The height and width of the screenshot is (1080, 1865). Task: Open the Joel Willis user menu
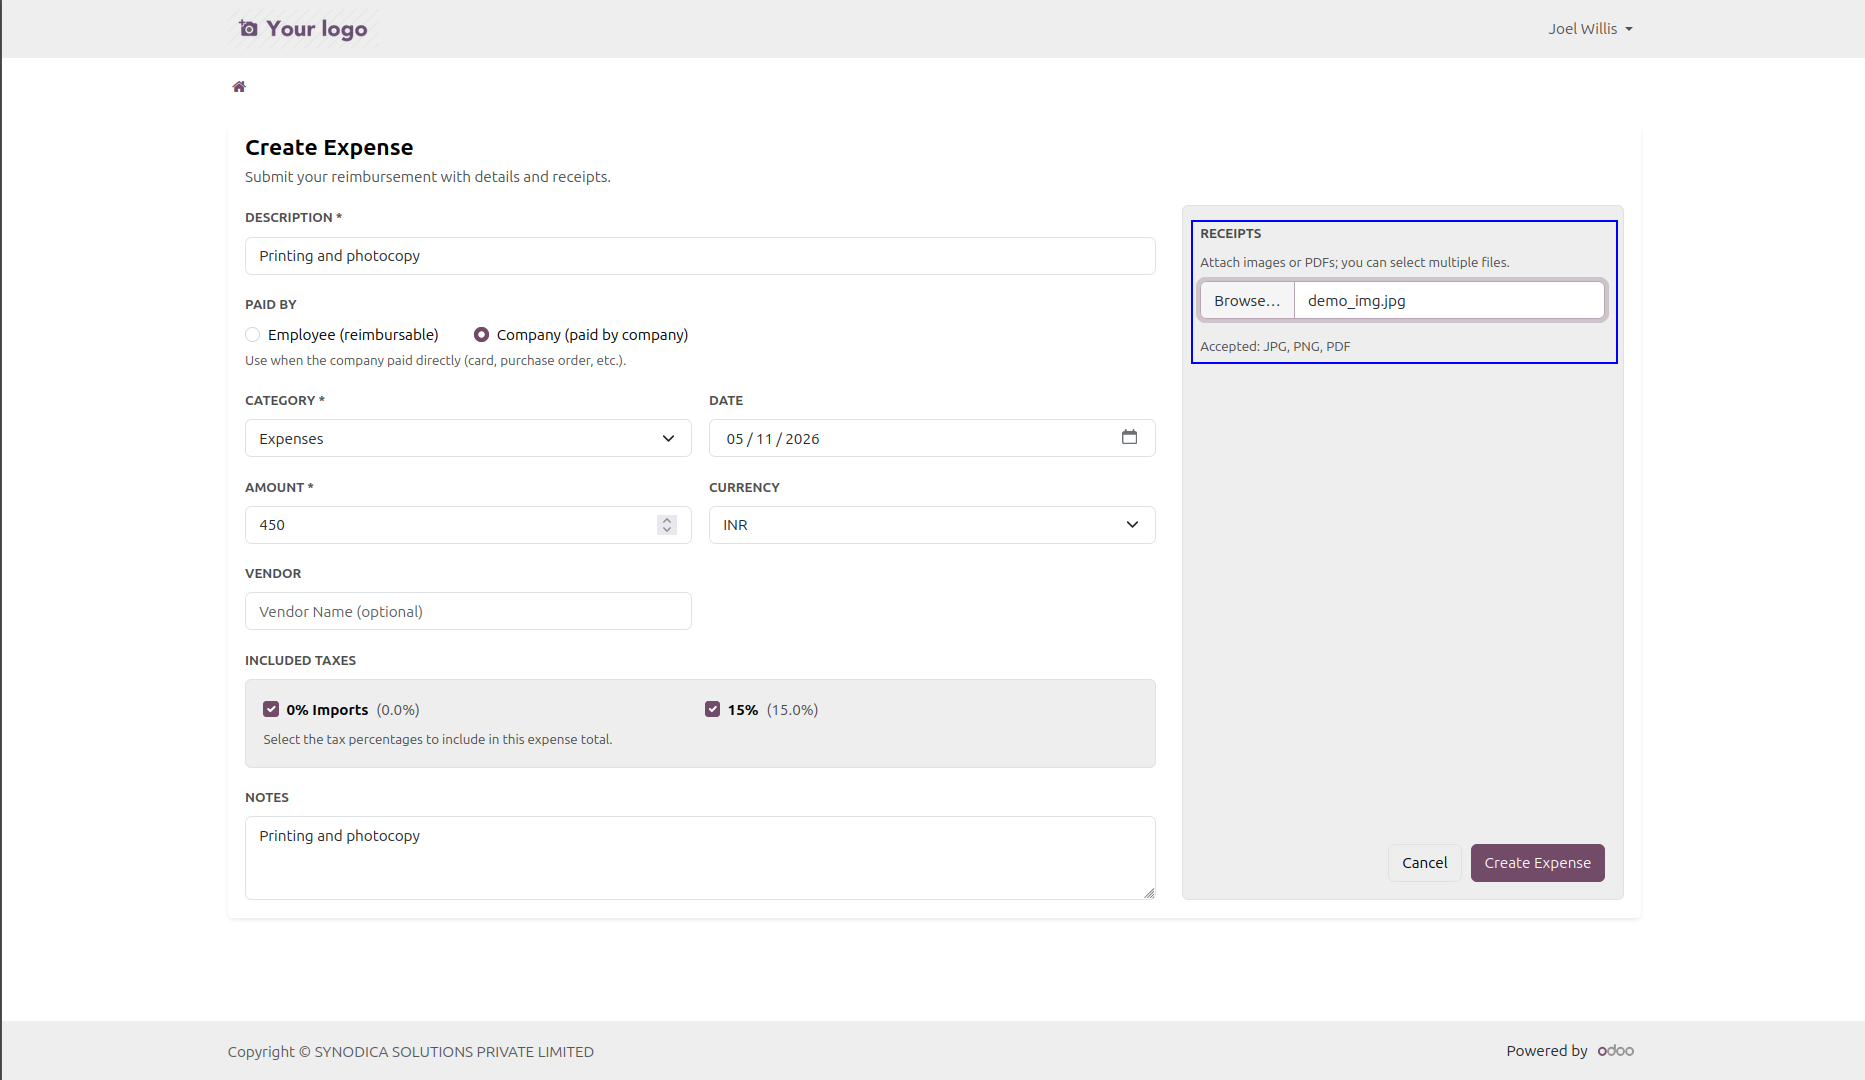tap(1590, 29)
